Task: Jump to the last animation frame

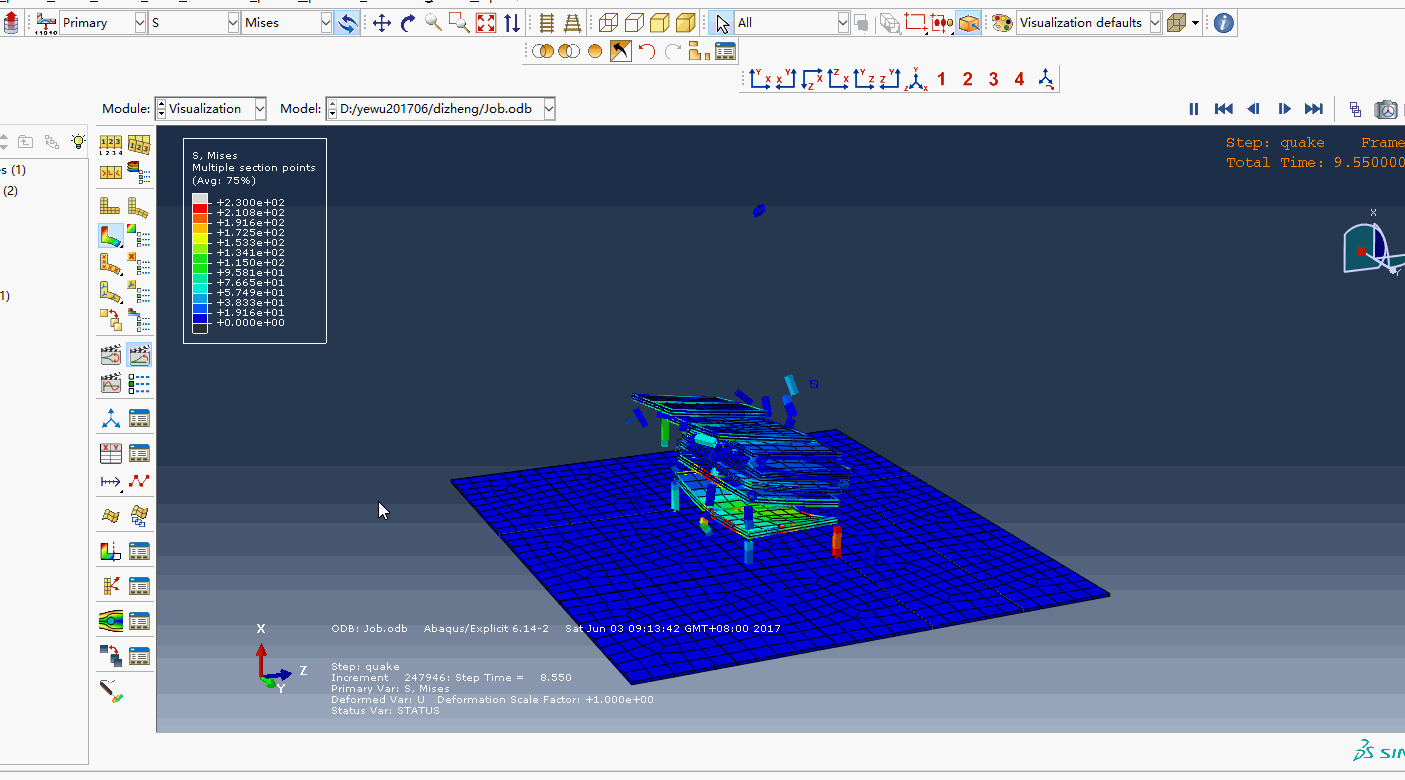Action: pos(1314,109)
